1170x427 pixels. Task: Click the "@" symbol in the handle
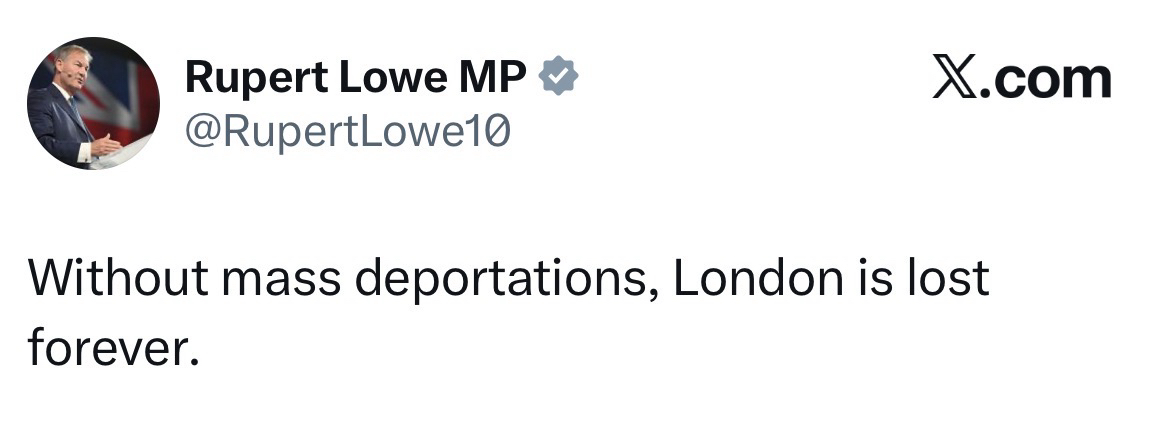tap(199, 131)
